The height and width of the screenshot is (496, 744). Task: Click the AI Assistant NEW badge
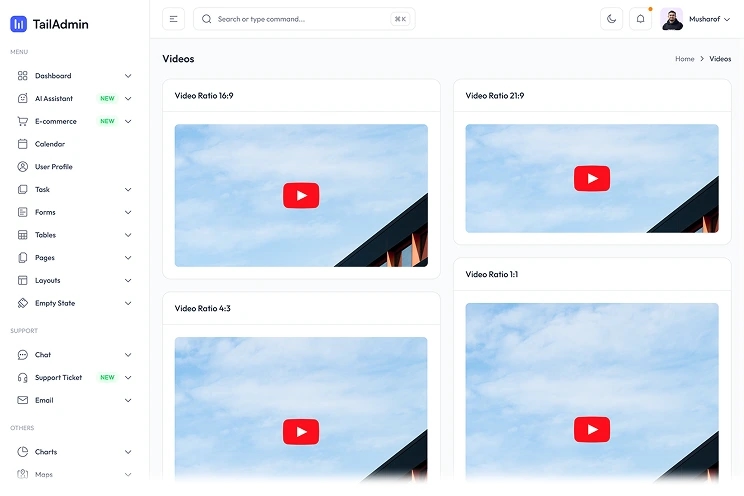coord(107,99)
